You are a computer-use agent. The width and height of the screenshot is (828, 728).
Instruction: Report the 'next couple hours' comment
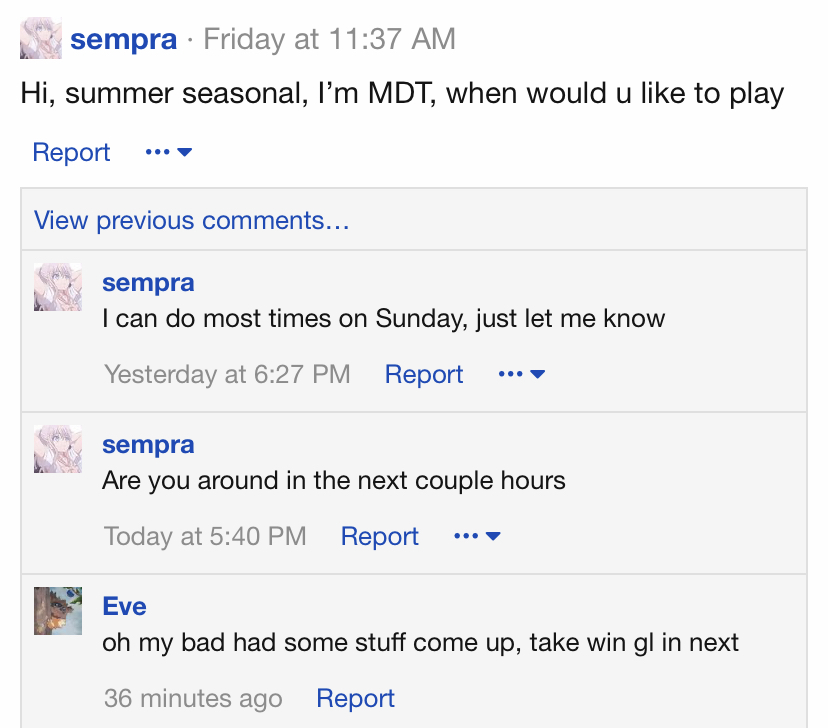point(380,537)
